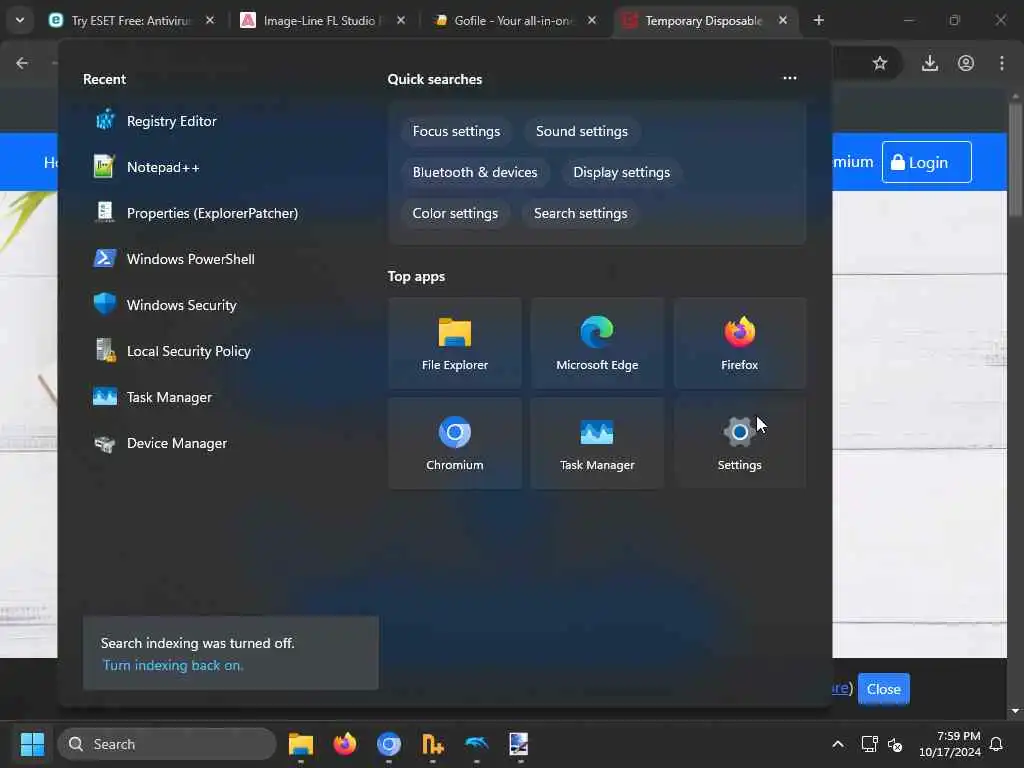
Task: Open Local Security Policy entry
Action: (172, 351)
